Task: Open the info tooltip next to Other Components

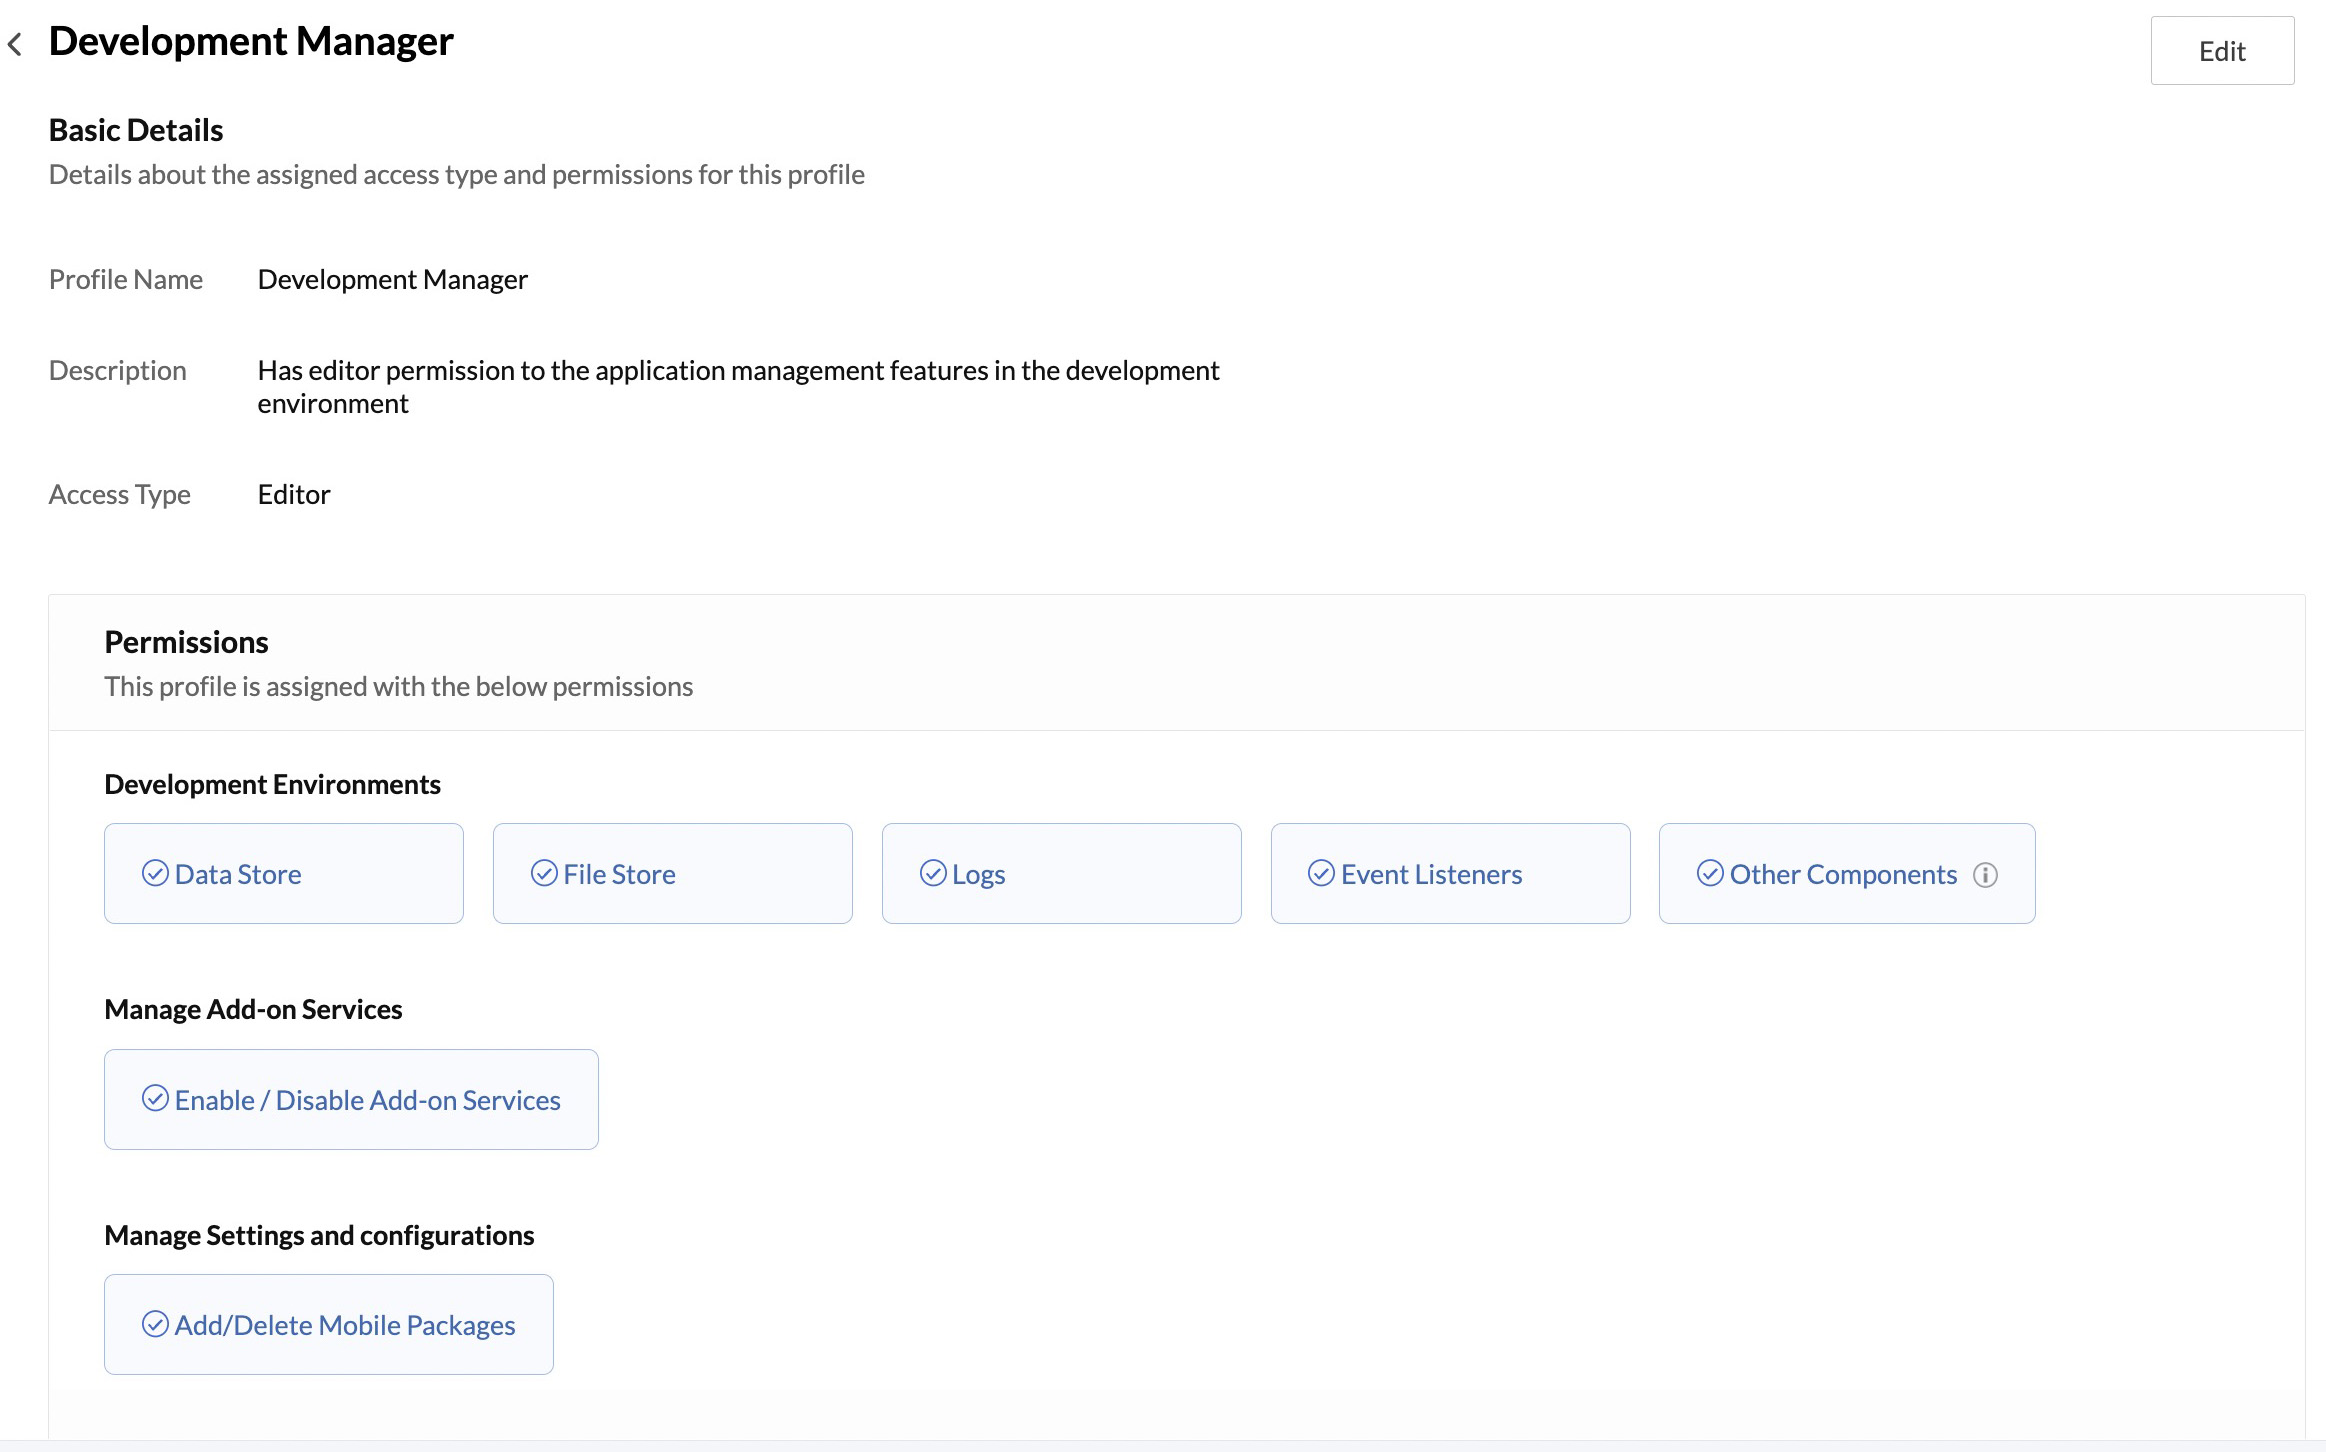Action: (1986, 873)
